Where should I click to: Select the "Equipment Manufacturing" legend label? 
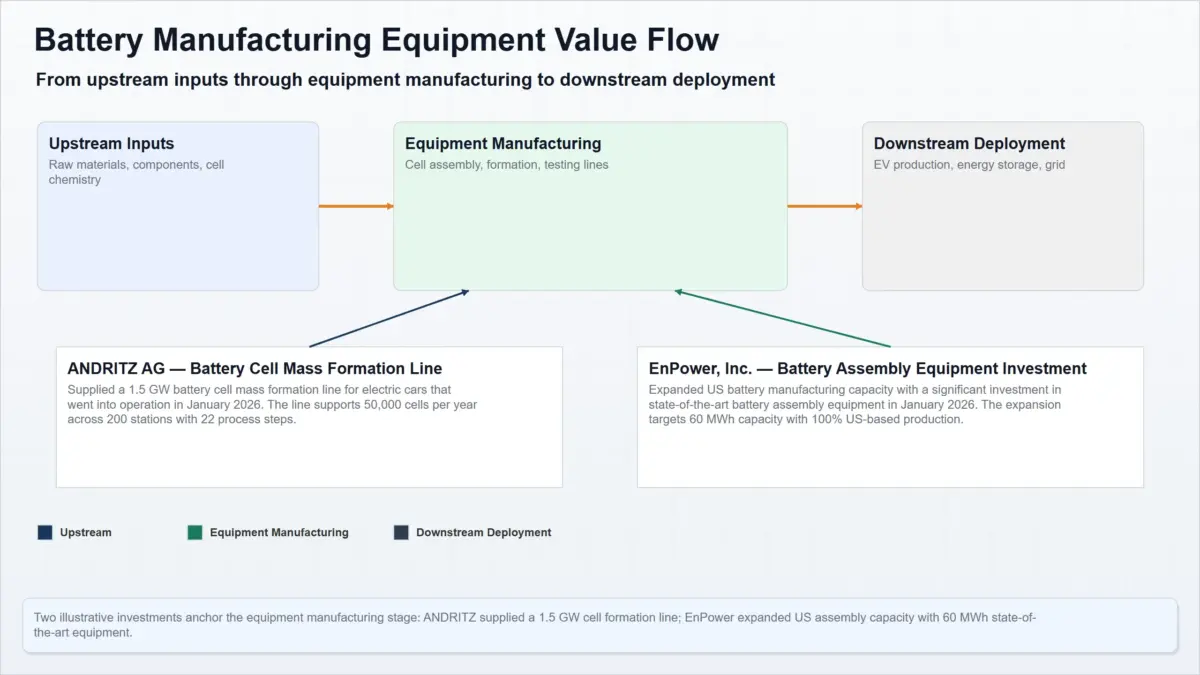279,533
